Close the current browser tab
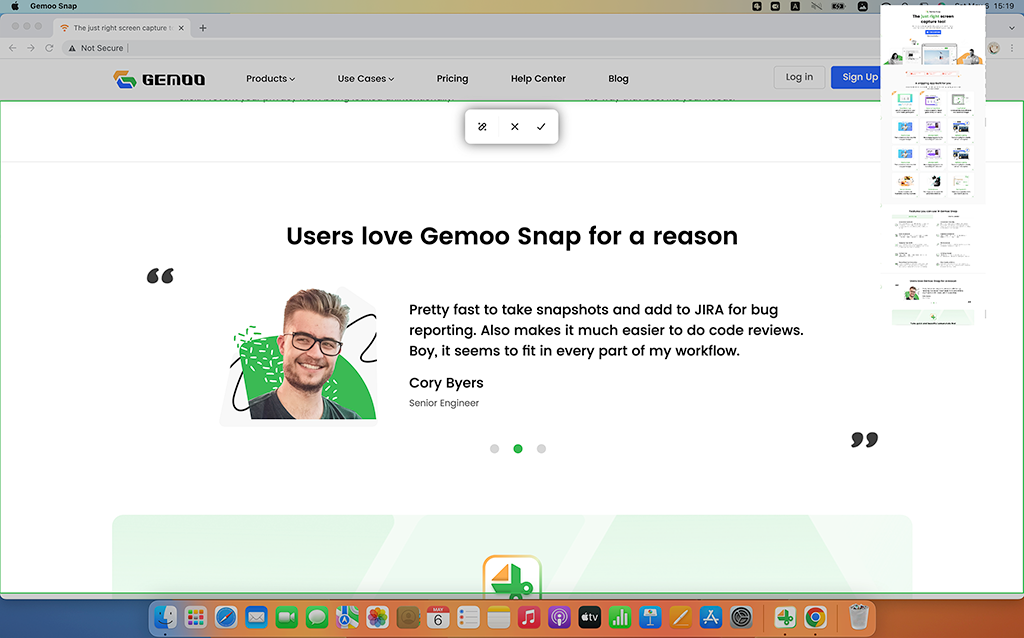The width and height of the screenshot is (1024, 638). pos(182,27)
